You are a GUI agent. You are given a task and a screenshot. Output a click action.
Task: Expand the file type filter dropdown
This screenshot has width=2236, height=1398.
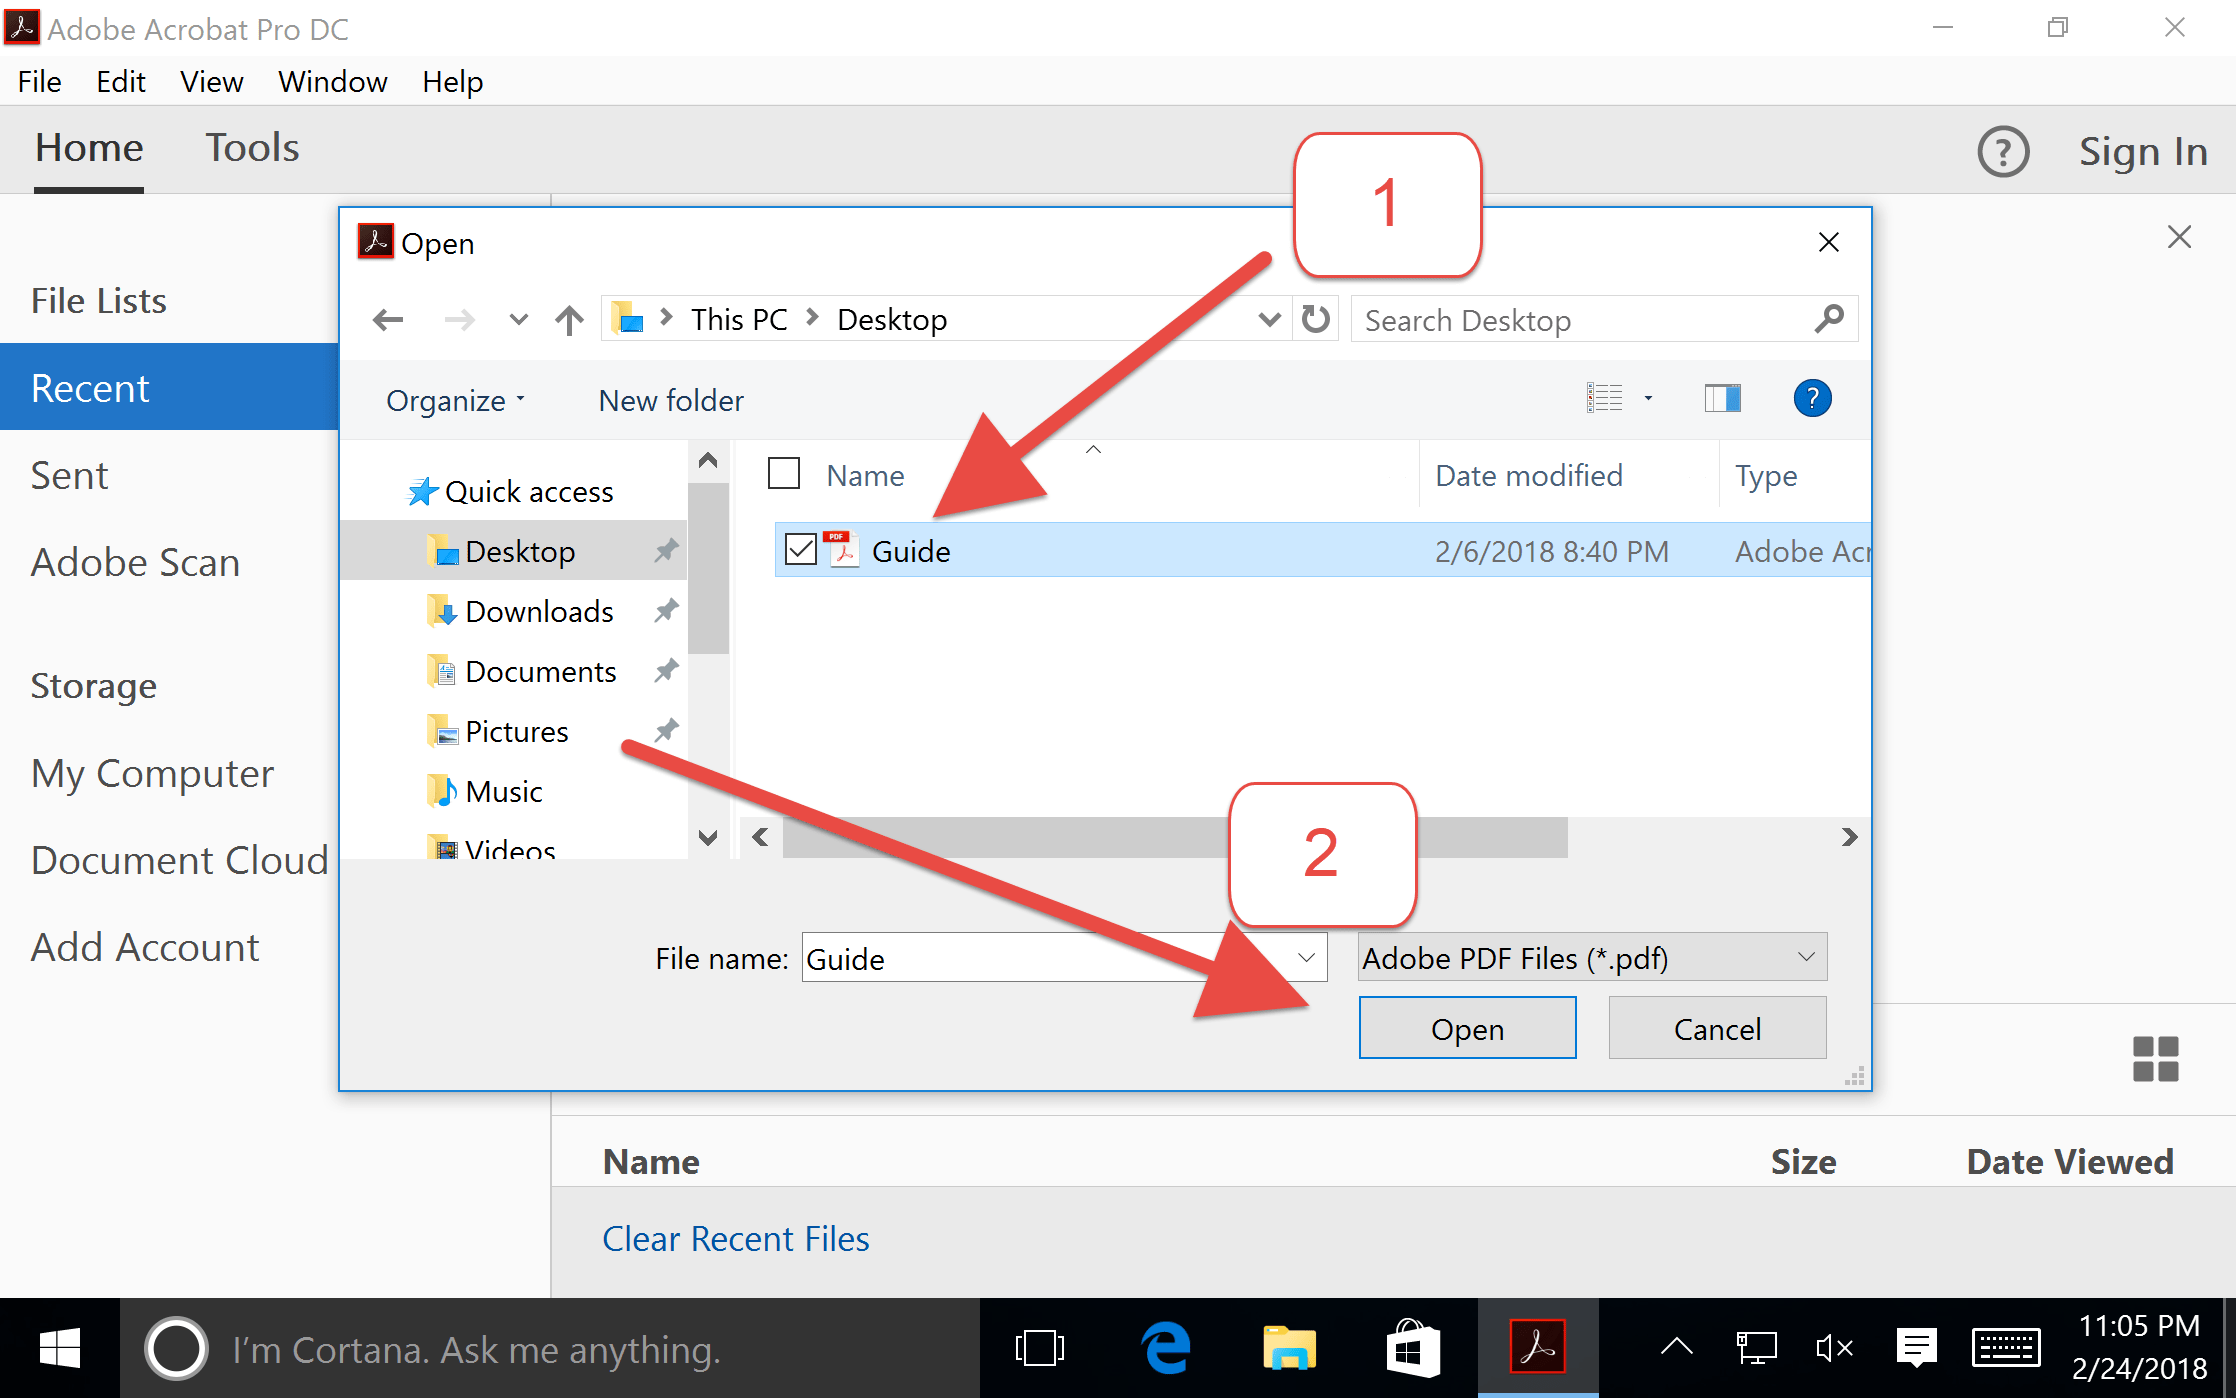coord(1805,958)
